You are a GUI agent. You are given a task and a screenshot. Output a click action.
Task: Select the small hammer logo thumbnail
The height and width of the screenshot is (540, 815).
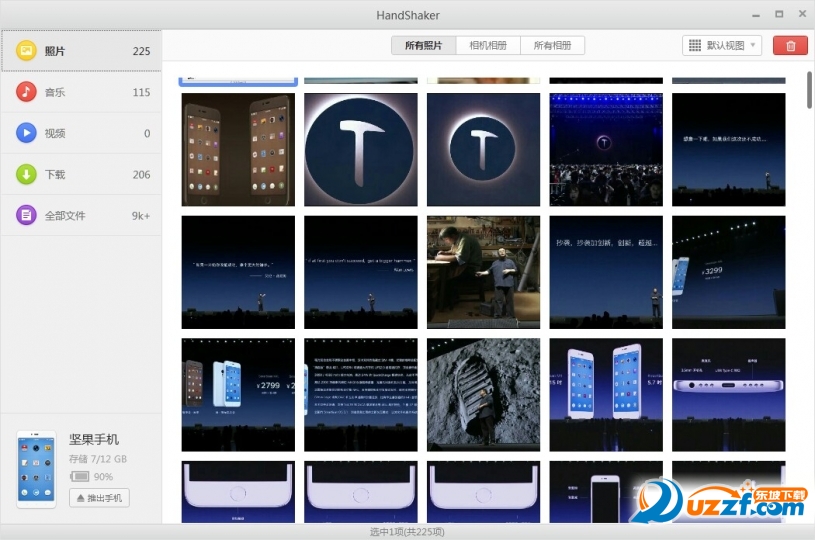pyautogui.click(x=483, y=150)
